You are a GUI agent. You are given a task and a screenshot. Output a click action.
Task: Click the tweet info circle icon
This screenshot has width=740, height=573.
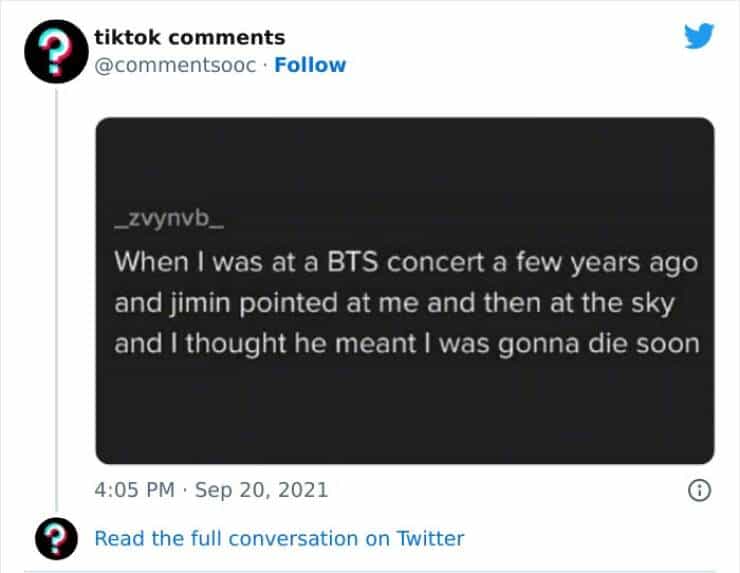700,491
